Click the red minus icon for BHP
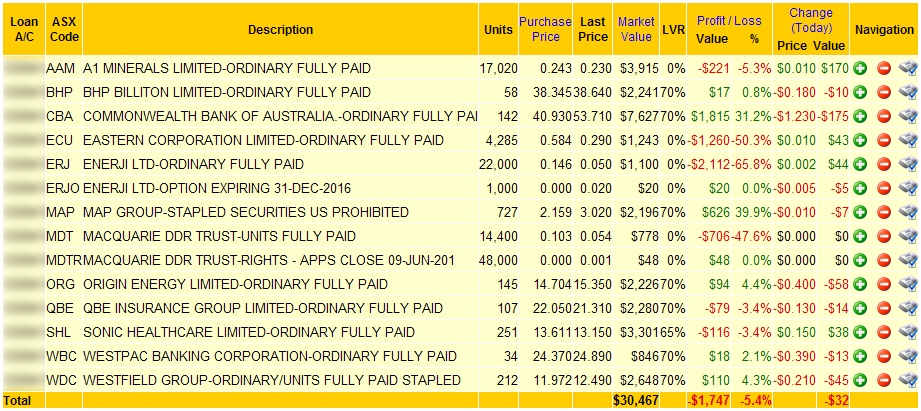The image size is (921, 411). click(x=884, y=92)
